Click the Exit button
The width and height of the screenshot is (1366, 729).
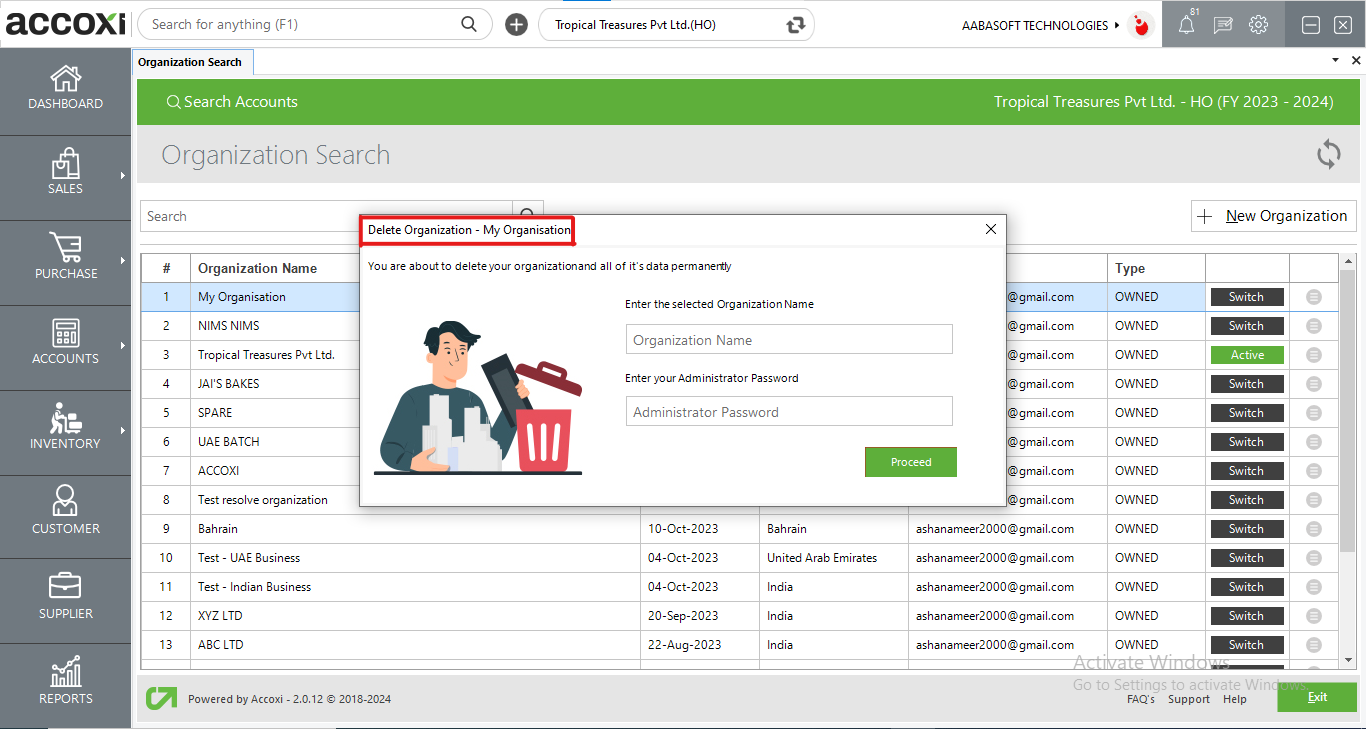click(1317, 697)
